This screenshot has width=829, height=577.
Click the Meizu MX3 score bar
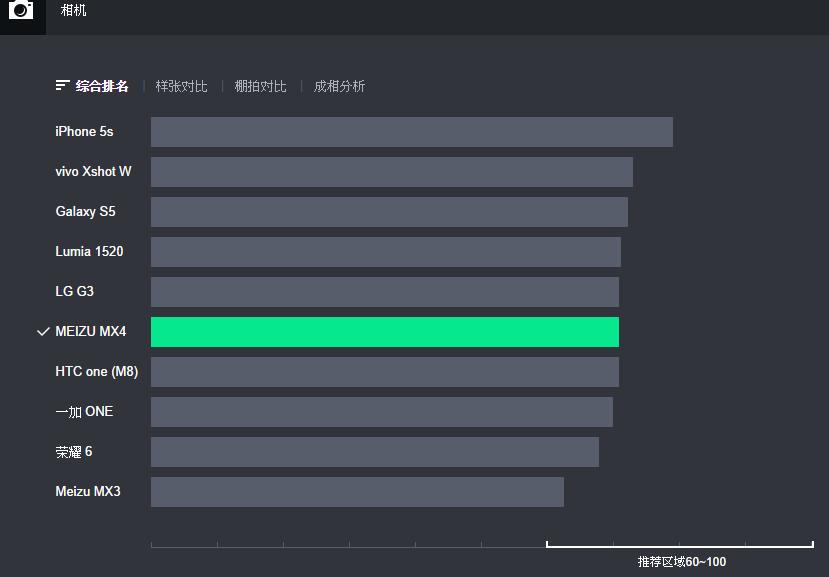[x=357, y=492]
